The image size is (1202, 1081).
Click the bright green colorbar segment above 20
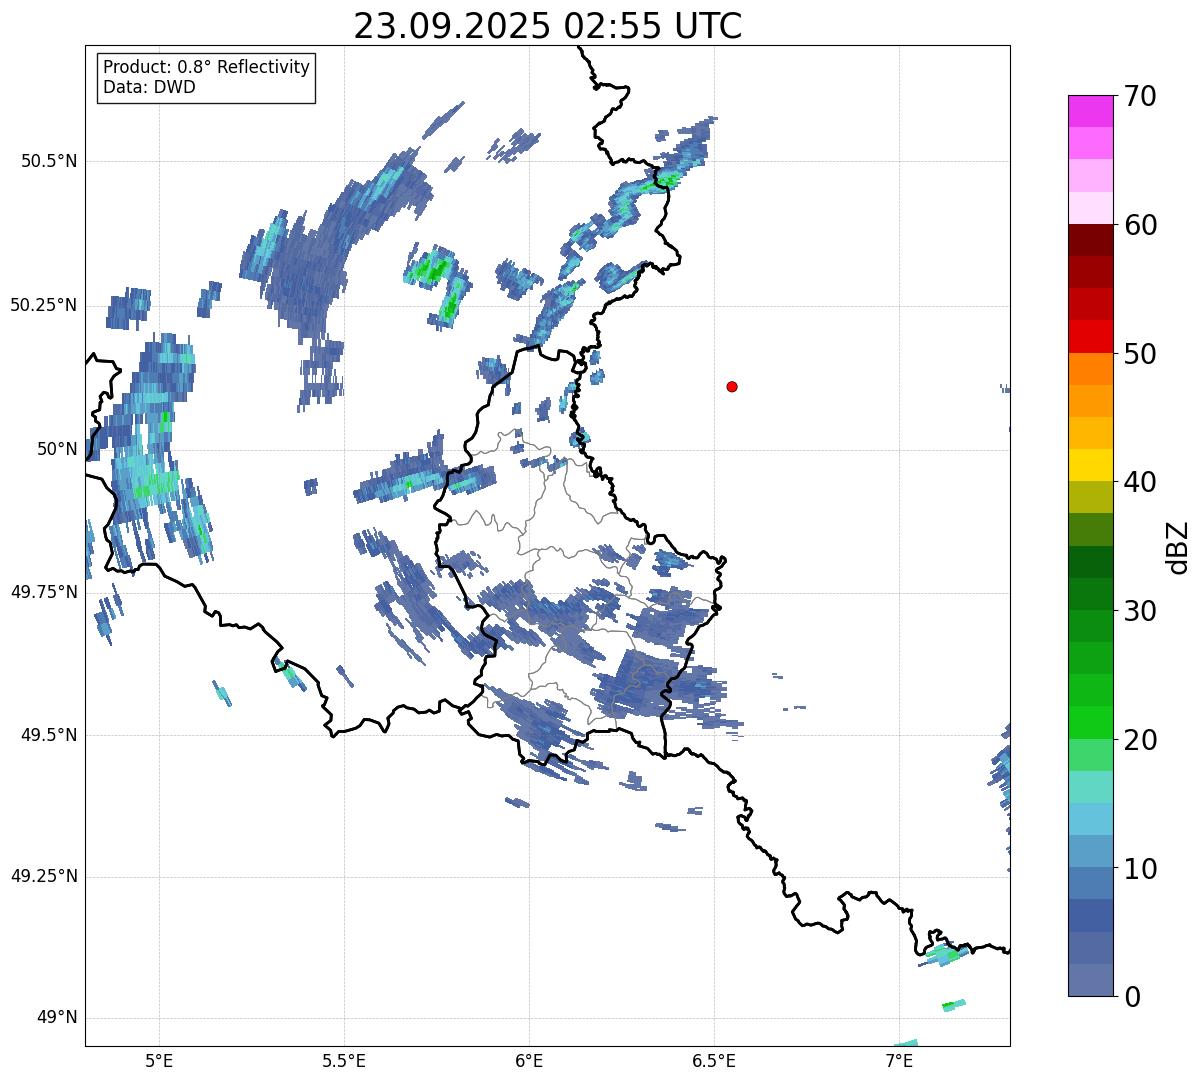click(x=1091, y=722)
